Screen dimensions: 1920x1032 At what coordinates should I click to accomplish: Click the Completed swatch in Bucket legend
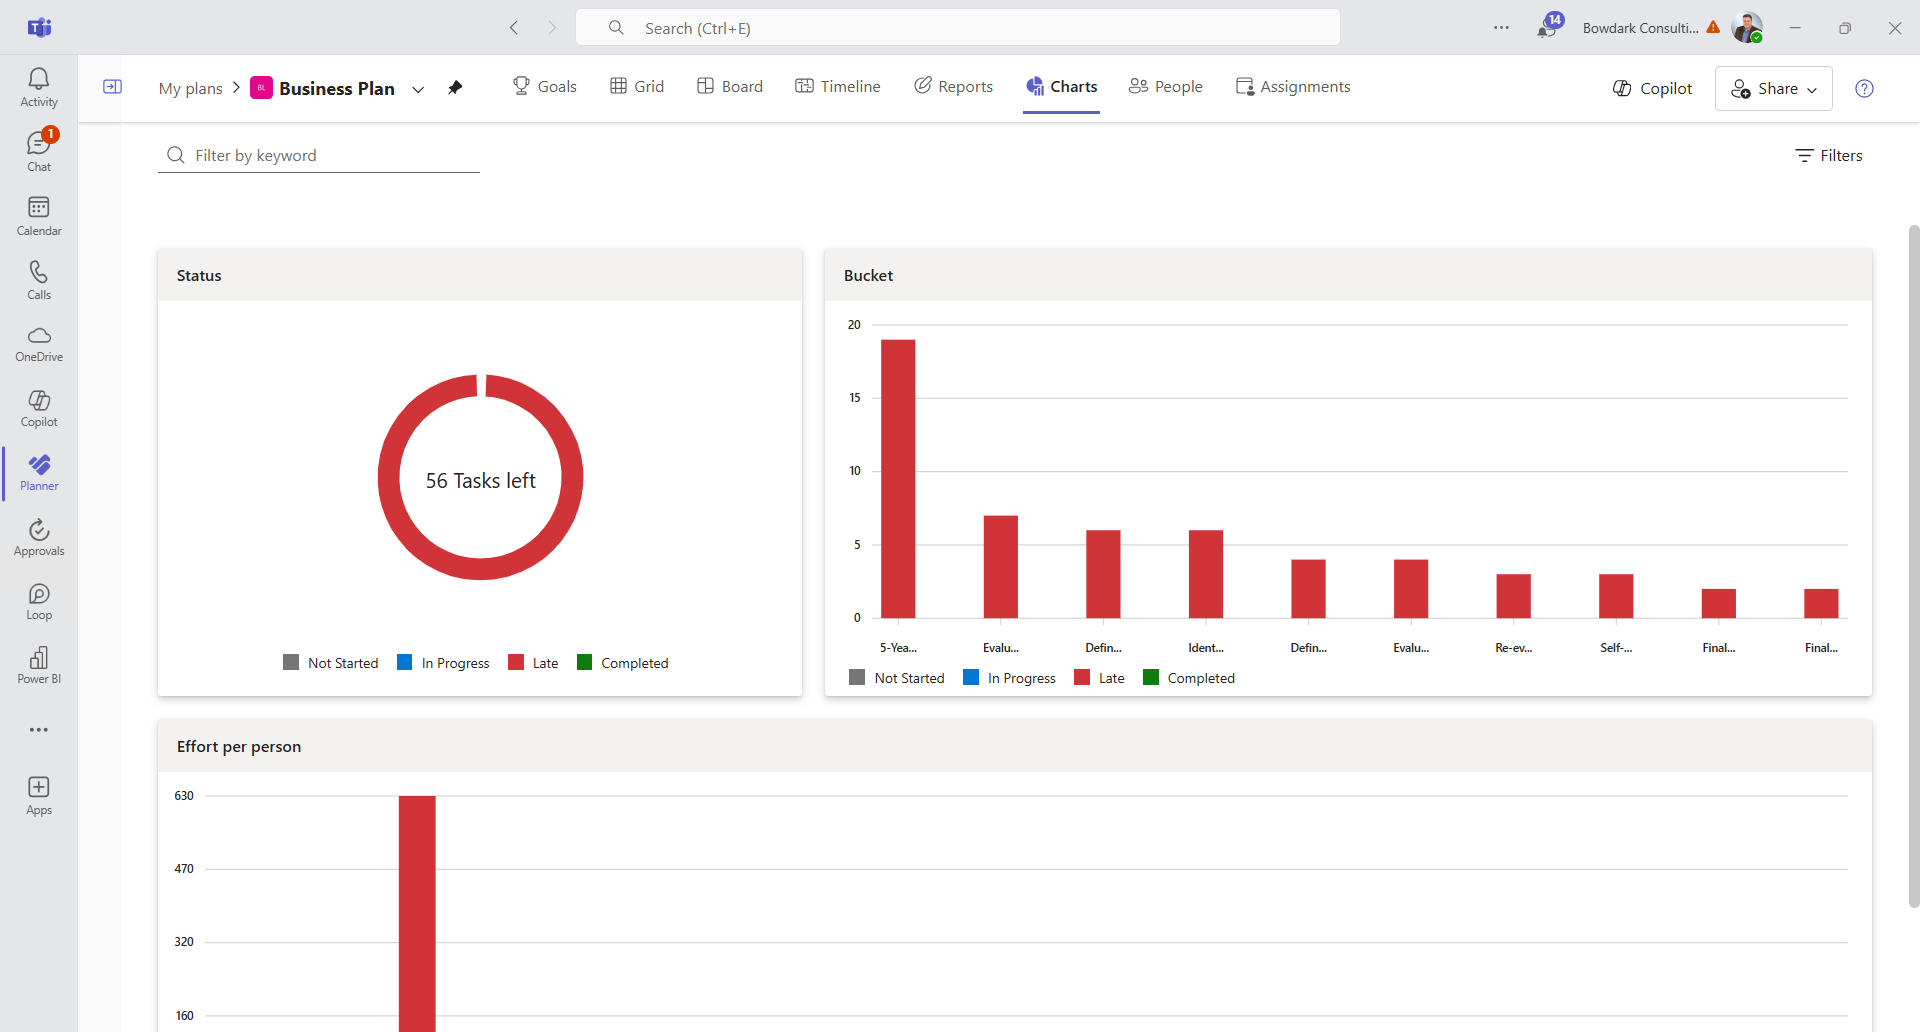coord(1151,677)
